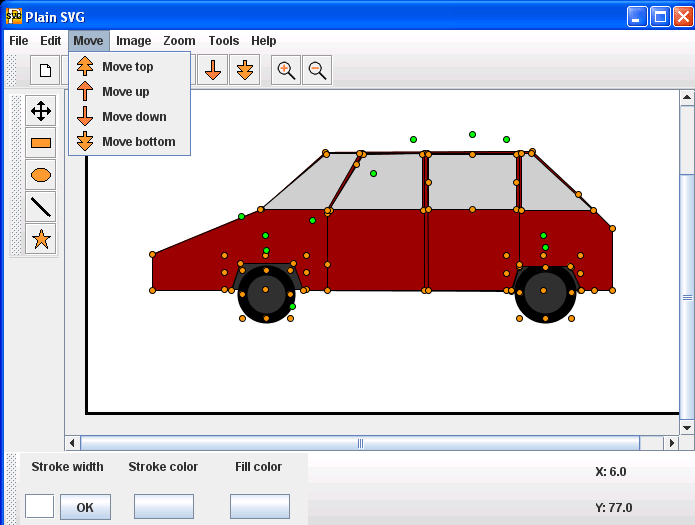
Task: Open the Help menu
Action: pyautogui.click(x=264, y=41)
